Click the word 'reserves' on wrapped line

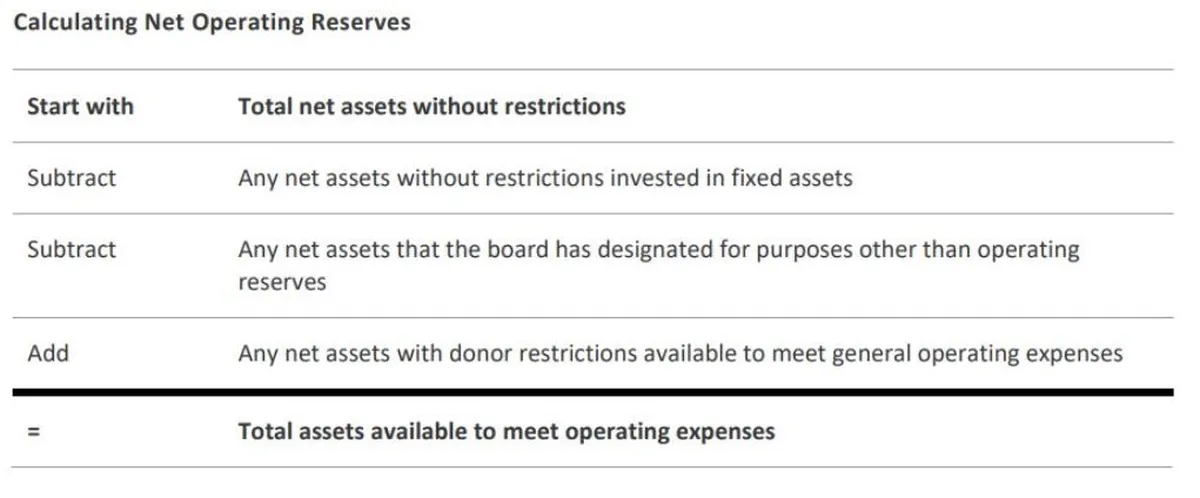click(282, 282)
